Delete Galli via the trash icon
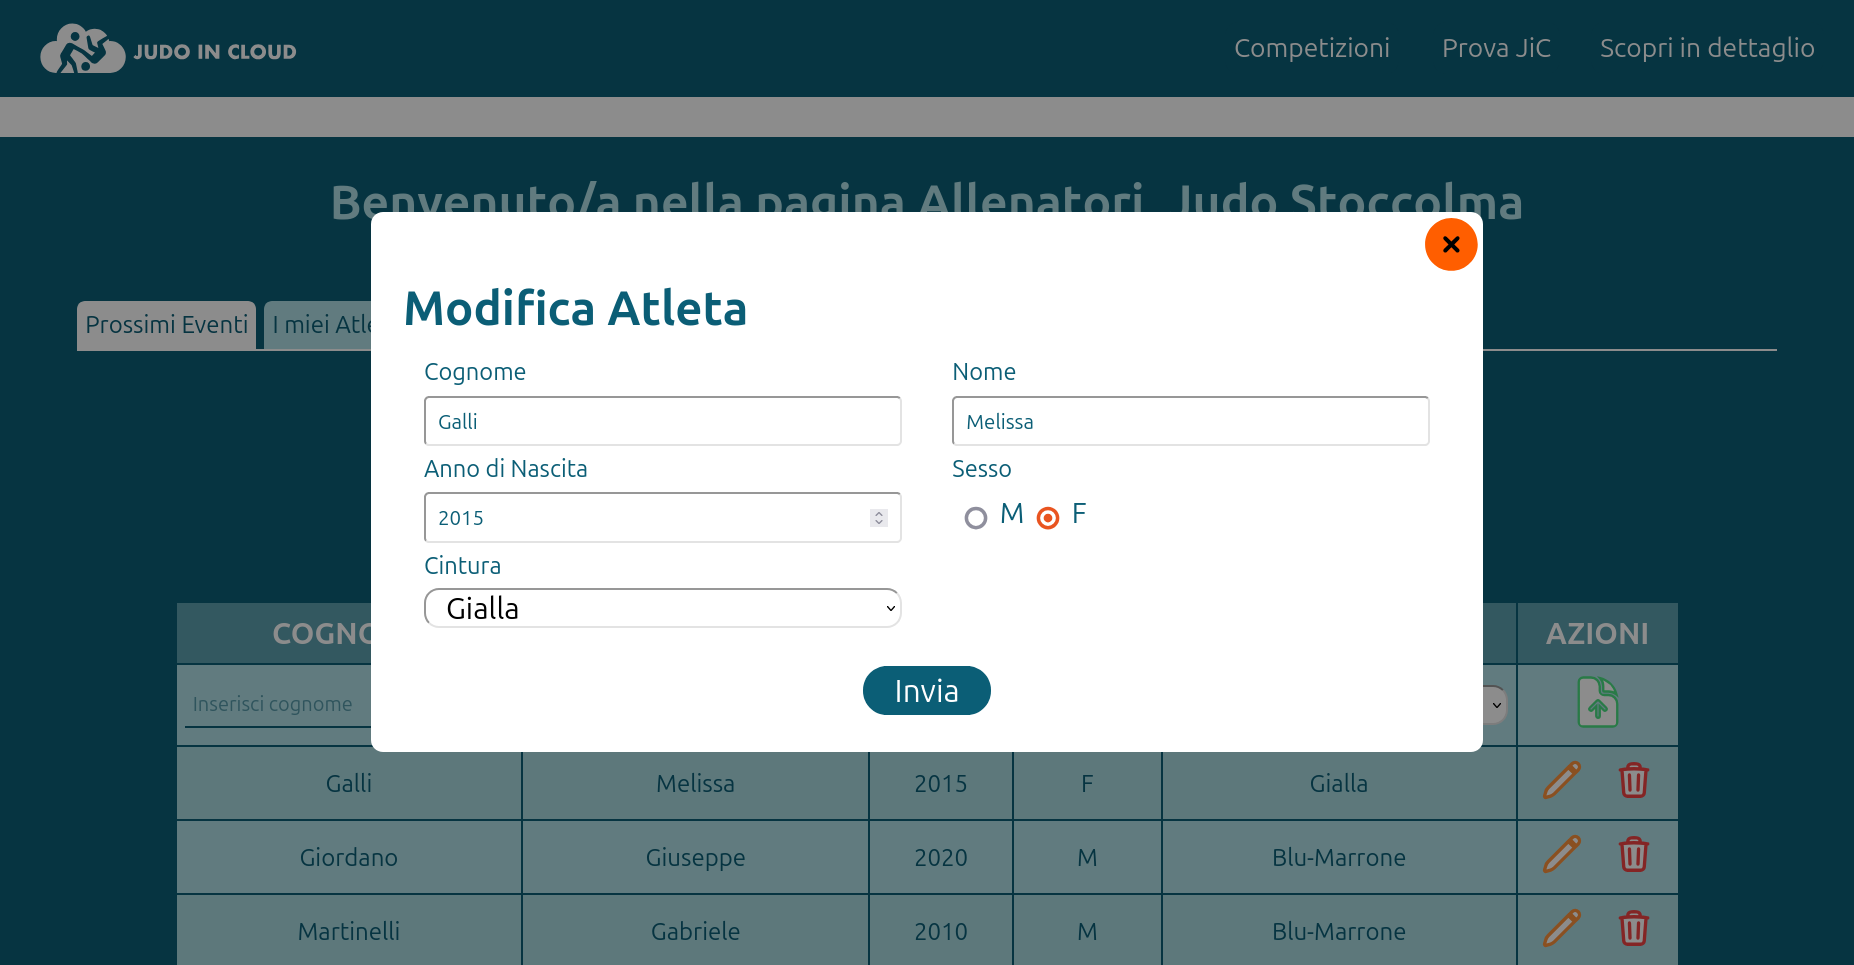 tap(1634, 781)
